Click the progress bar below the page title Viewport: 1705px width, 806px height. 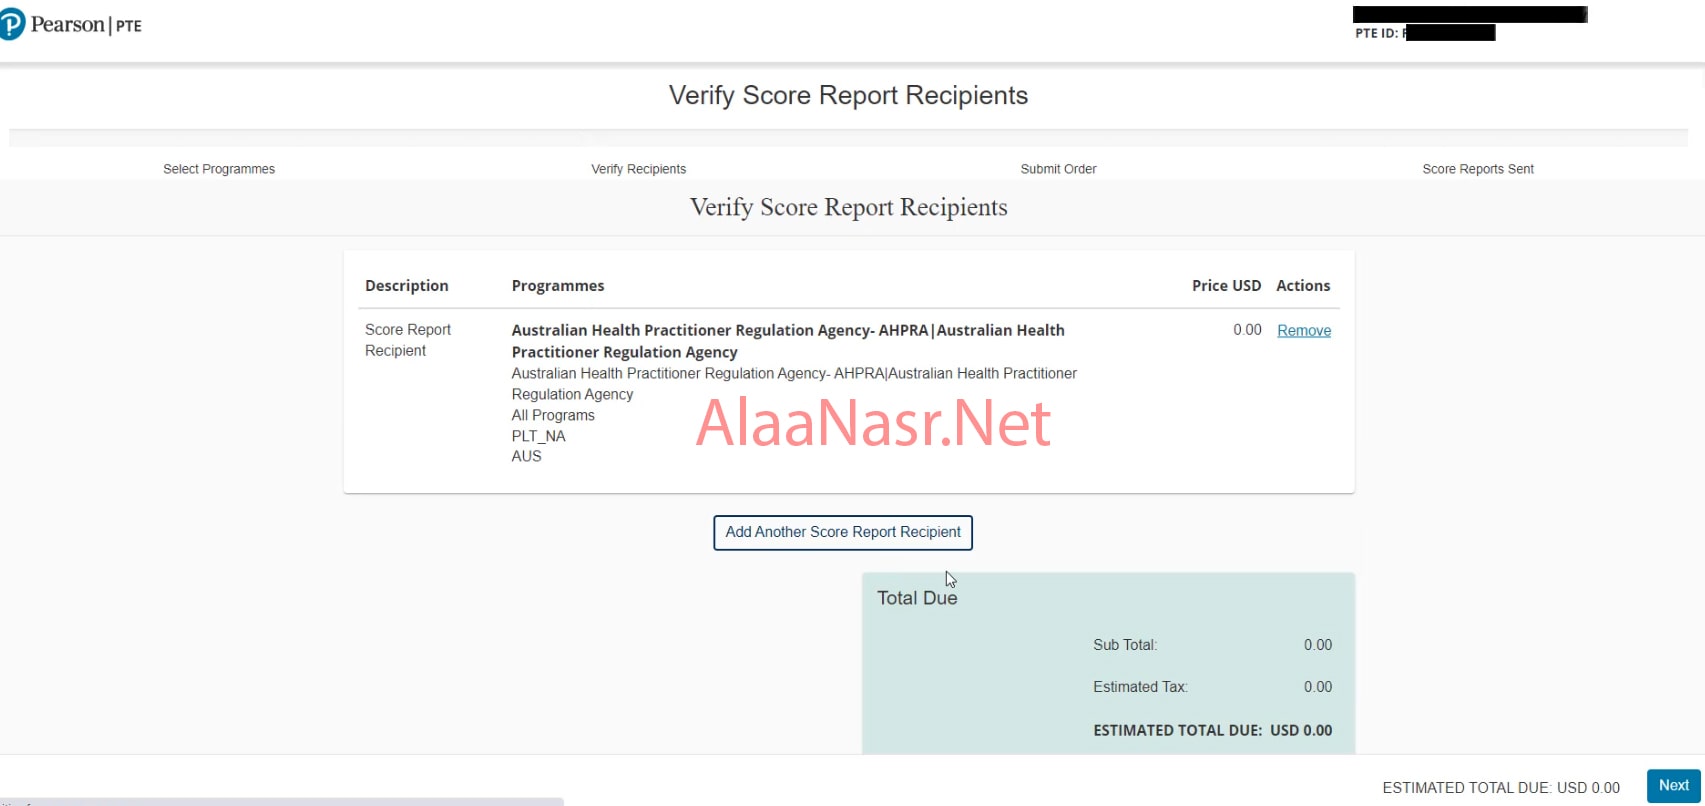click(848, 138)
